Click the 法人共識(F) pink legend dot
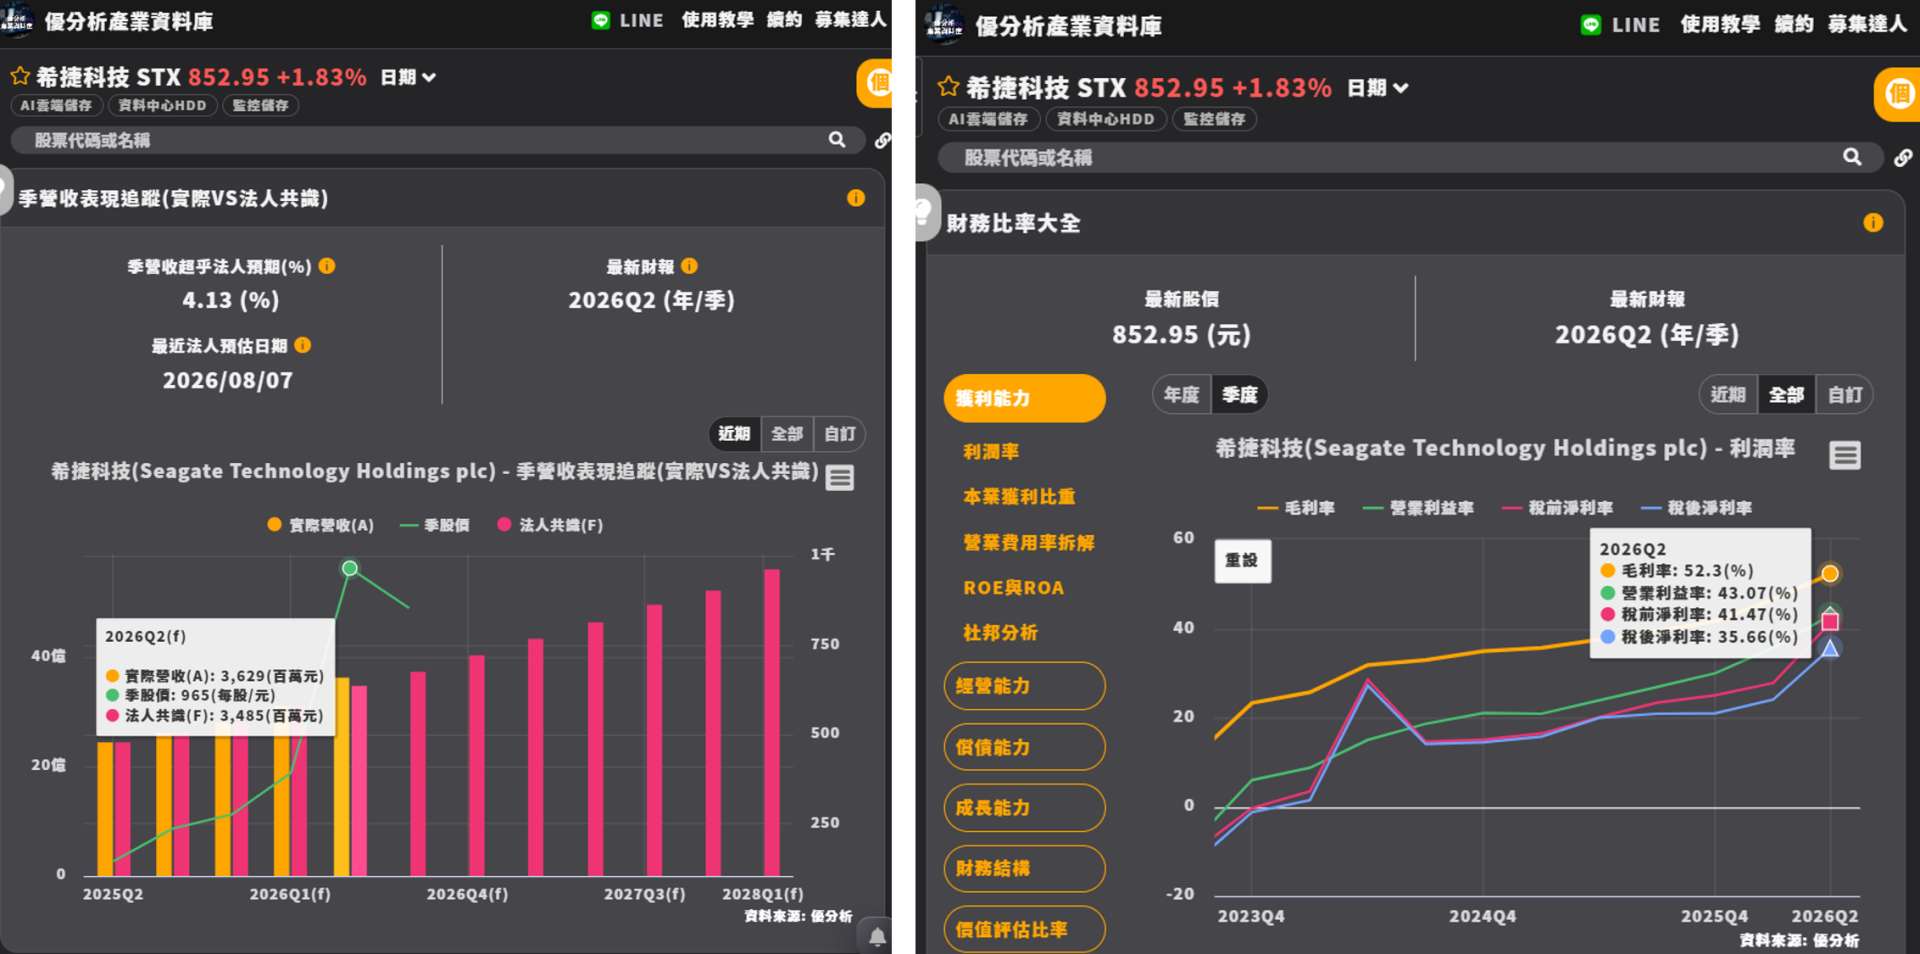This screenshot has width=1920, height=954. tap(504, 524)
